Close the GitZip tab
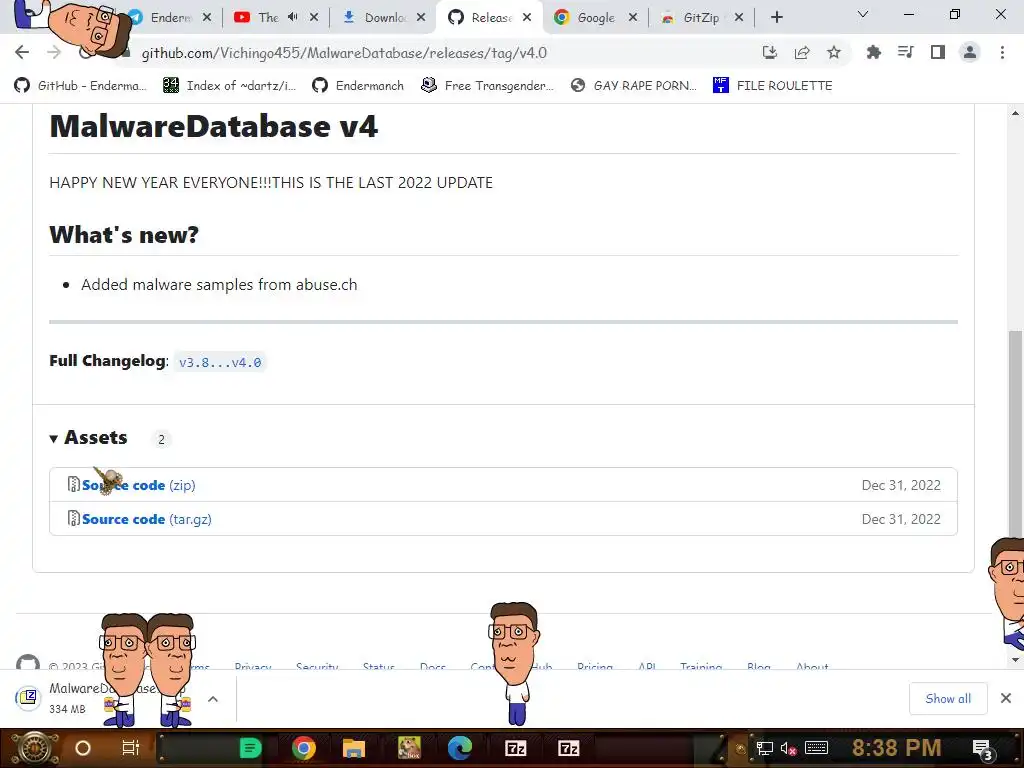The width and height of the screenshot is (1024, 768). (739, 18)
